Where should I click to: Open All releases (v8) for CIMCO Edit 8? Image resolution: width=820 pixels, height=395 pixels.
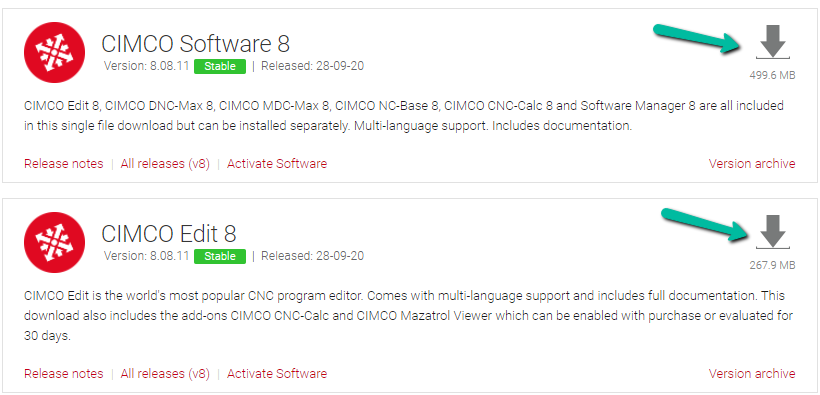point(165,374)
